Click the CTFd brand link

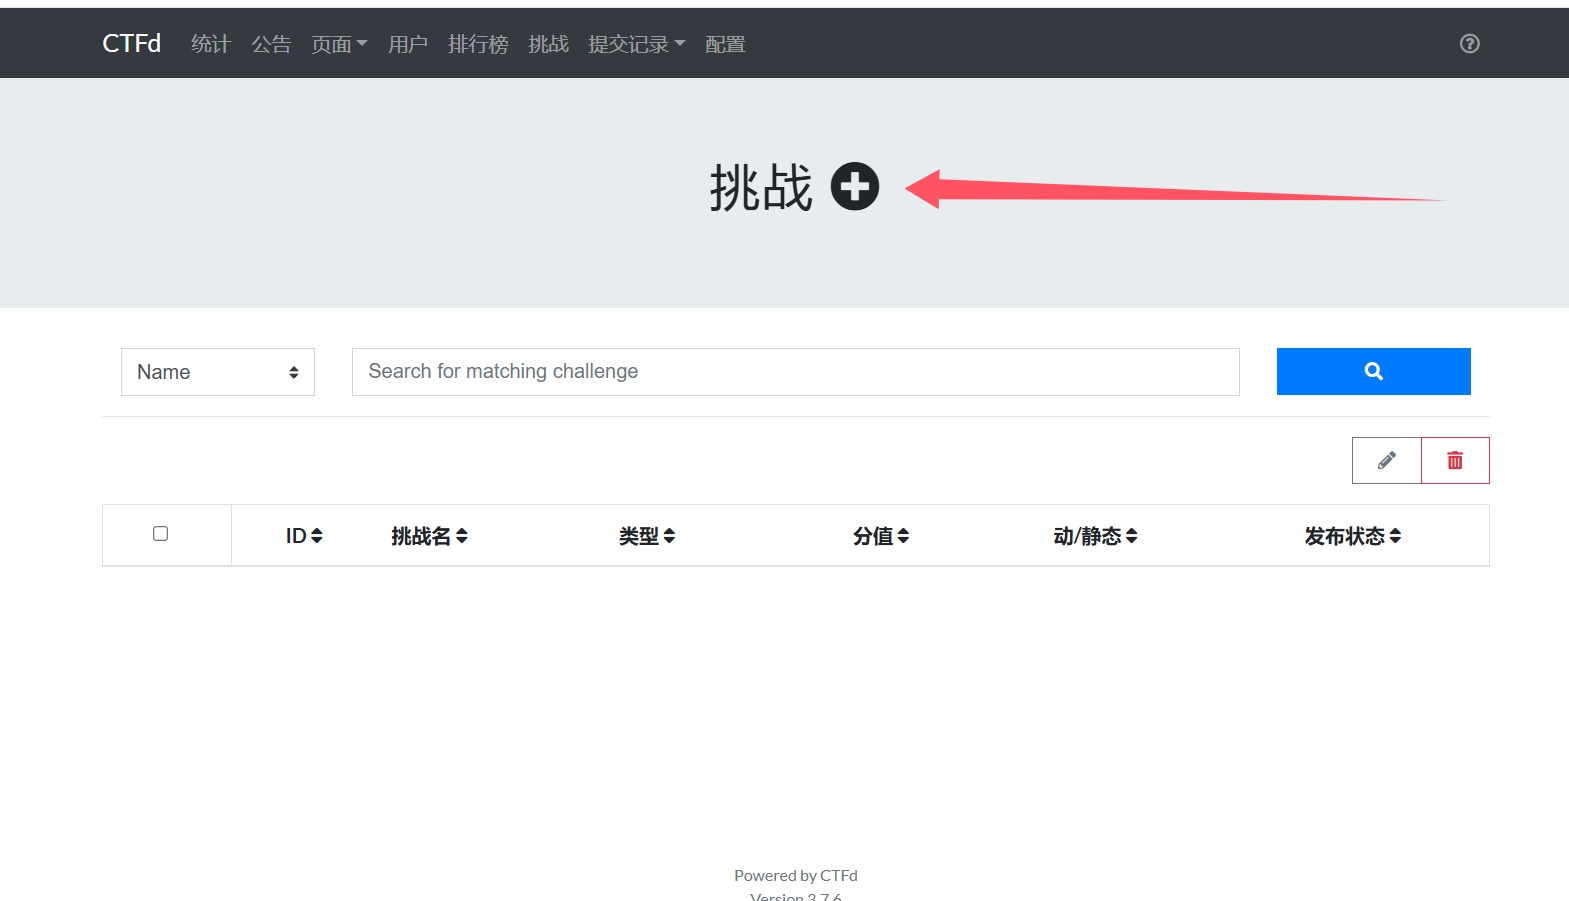tap(131, 43)
